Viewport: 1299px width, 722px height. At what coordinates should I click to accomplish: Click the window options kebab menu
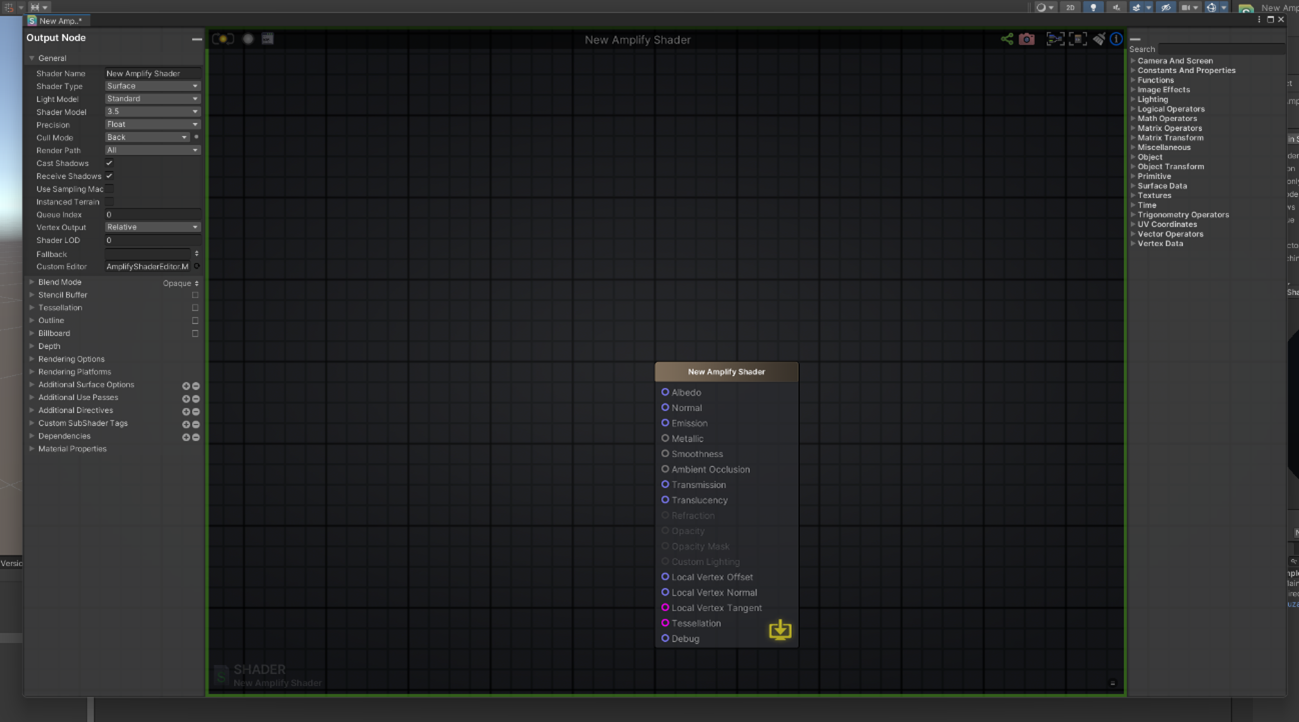click(1260, 20)
